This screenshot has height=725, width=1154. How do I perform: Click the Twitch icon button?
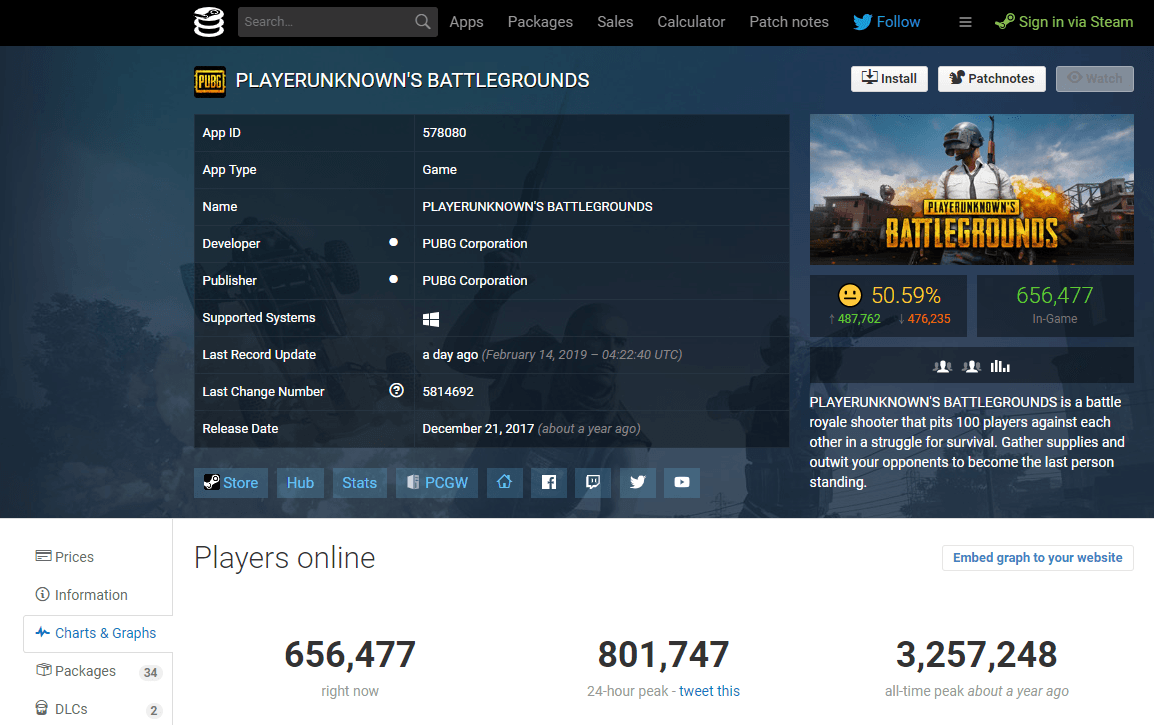tap(593, 483)
